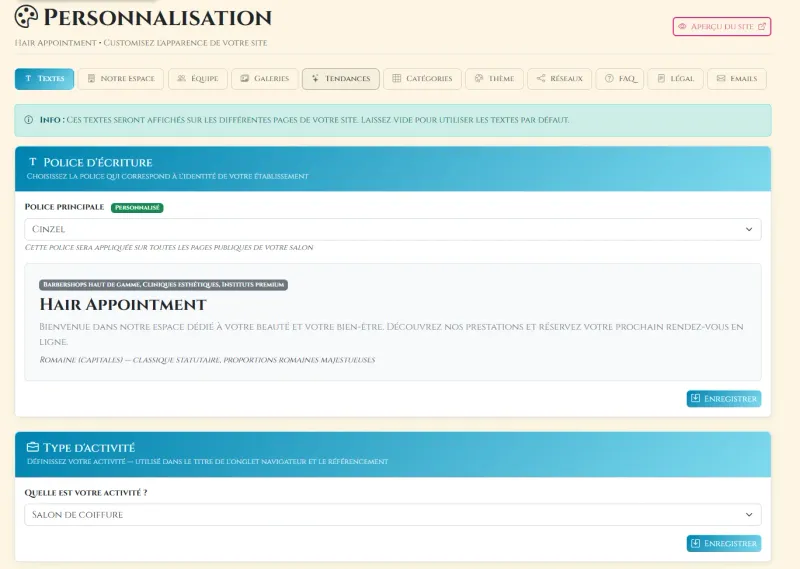Open the Équipe tab

195,78
